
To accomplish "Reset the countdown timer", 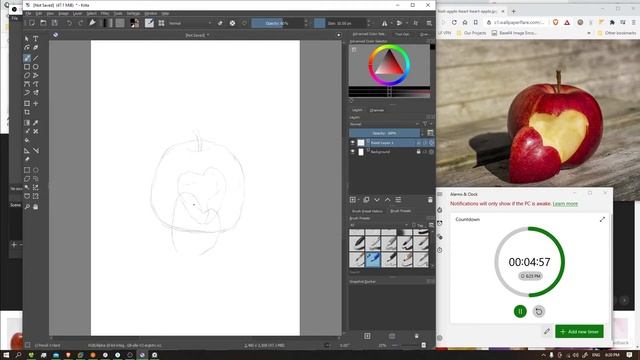I will click(x=539, y=311).
